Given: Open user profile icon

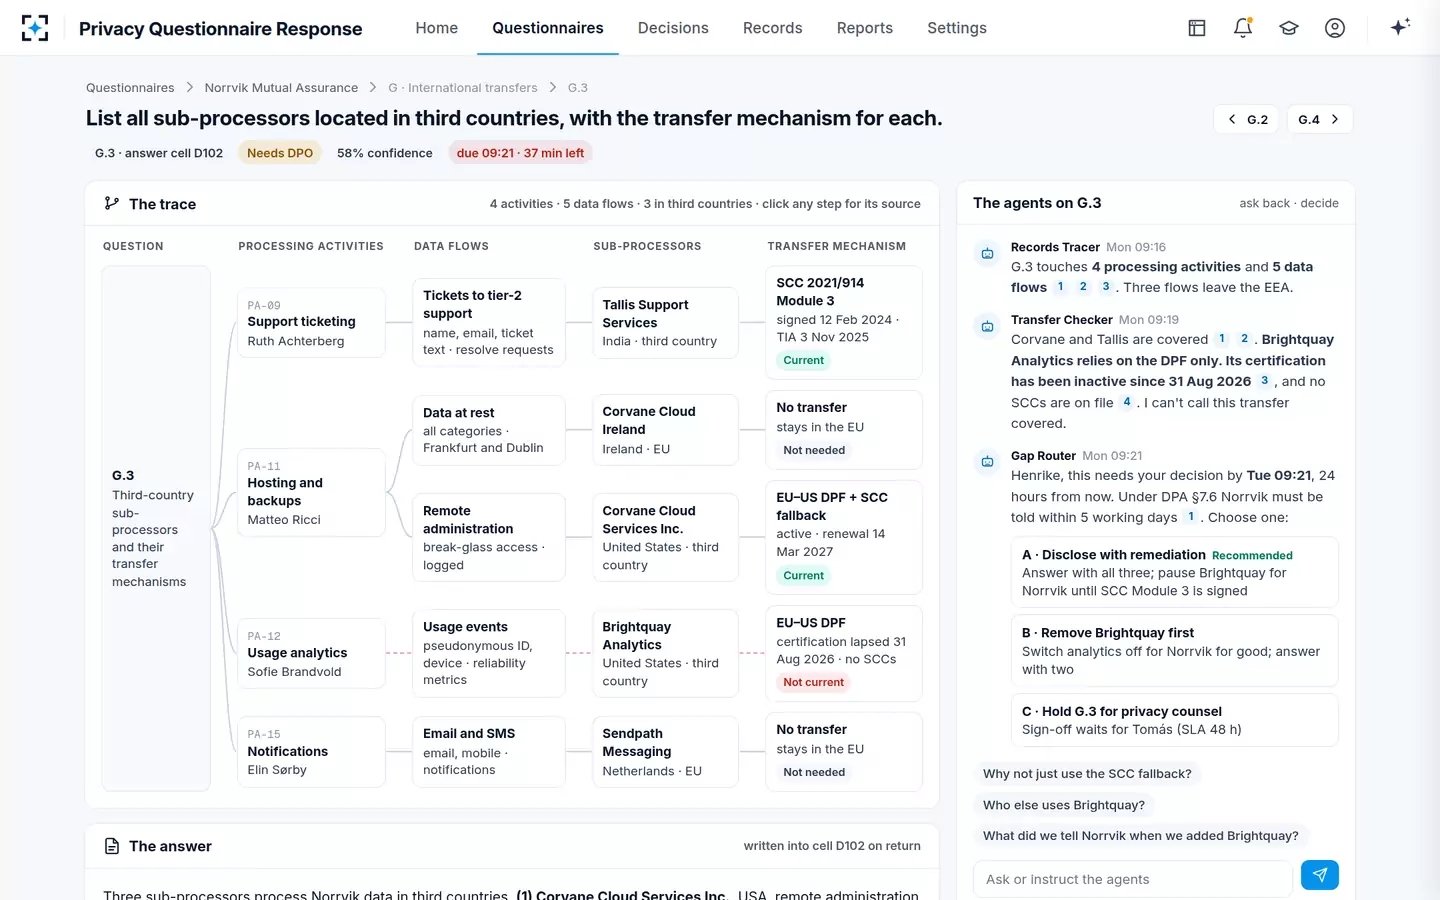Looking at the screenshot, I should (x=1335, y=28).
